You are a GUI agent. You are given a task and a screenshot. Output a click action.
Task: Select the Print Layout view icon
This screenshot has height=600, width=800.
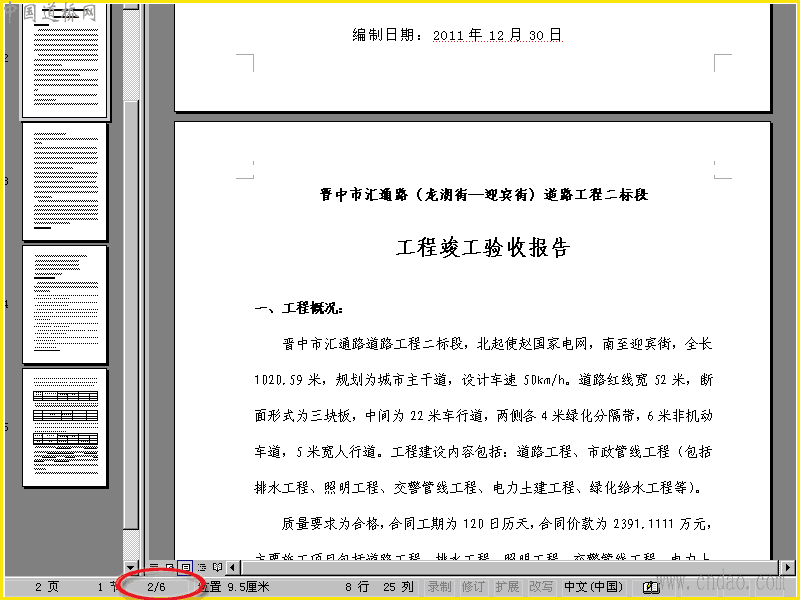(x=185, y=567)
